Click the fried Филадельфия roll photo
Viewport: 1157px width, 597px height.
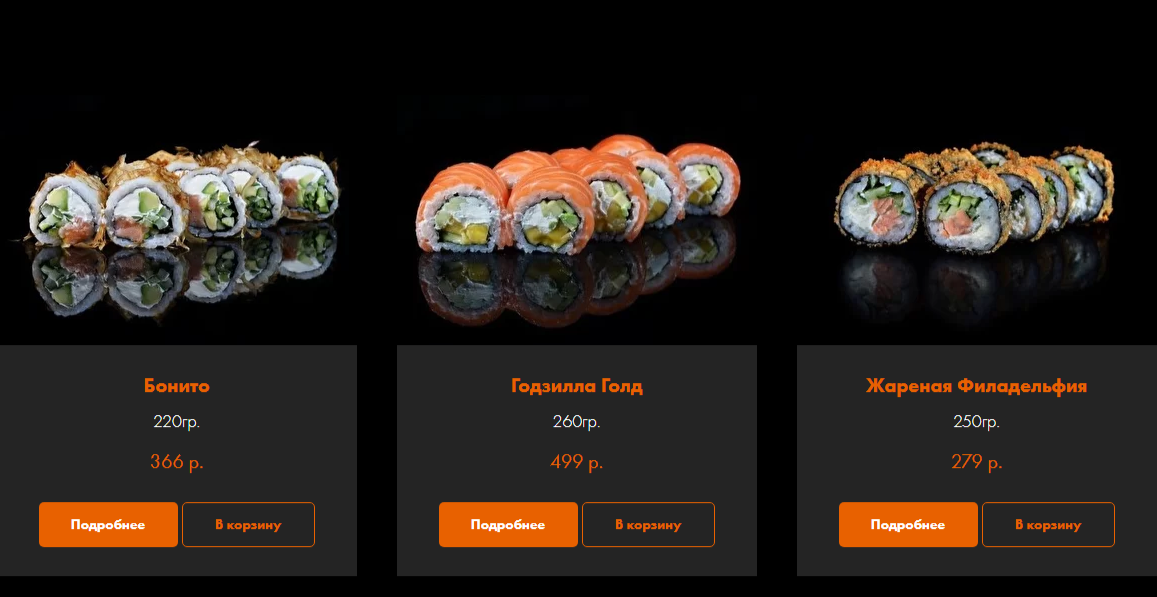tap(974, 196)
